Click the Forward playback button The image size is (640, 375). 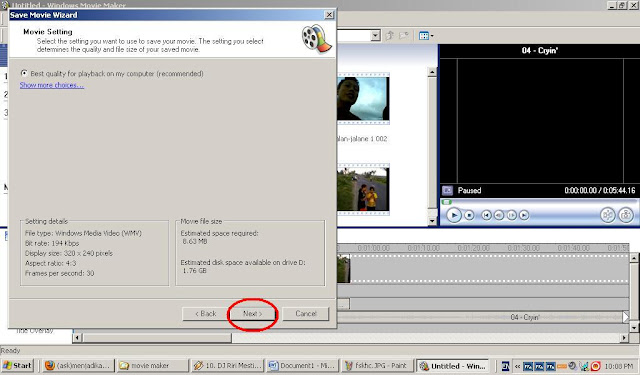524,215
